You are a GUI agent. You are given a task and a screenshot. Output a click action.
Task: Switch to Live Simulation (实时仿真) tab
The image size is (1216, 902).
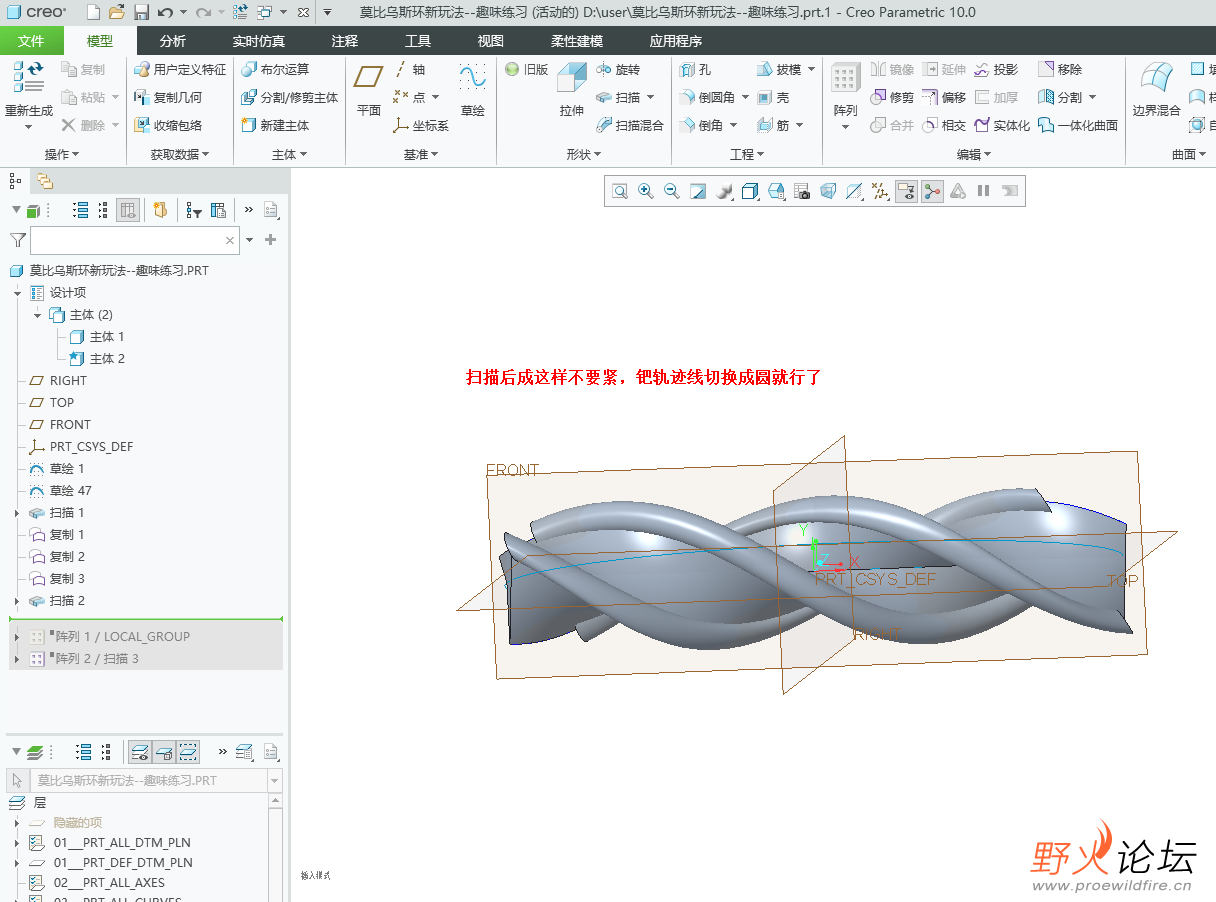coord(258,41)
